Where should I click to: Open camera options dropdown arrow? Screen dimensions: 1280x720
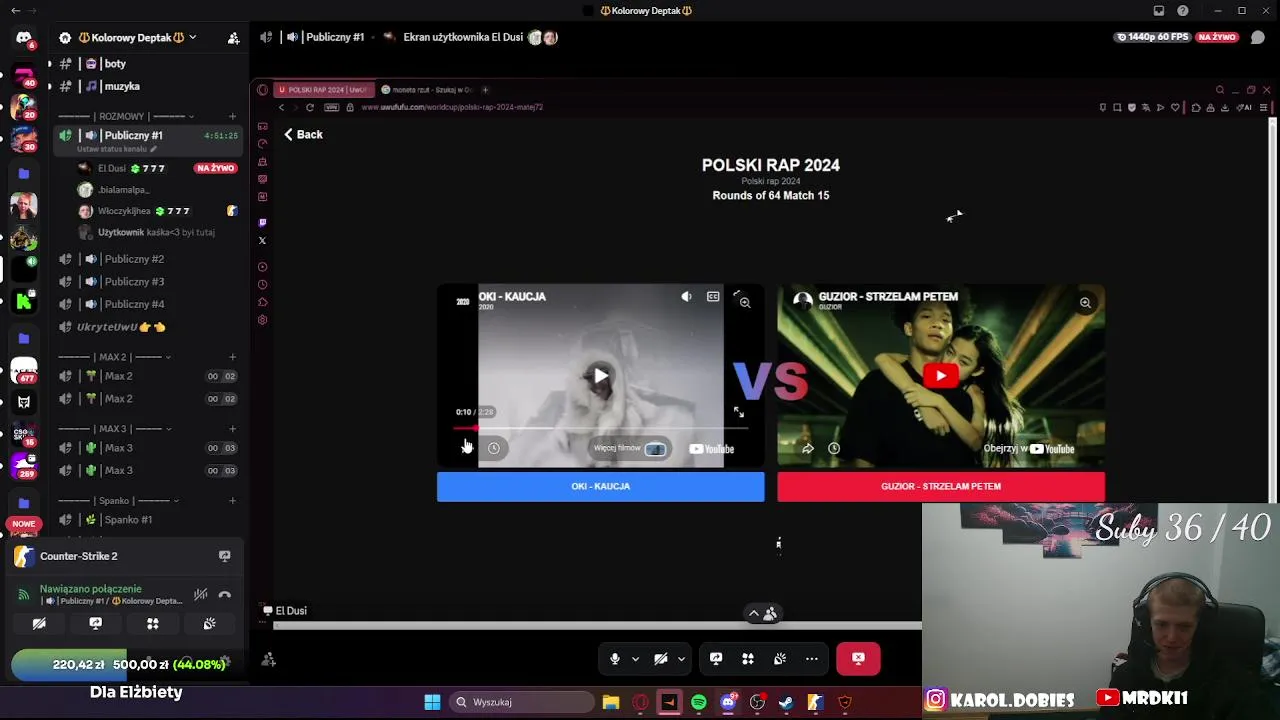[681, 659]
